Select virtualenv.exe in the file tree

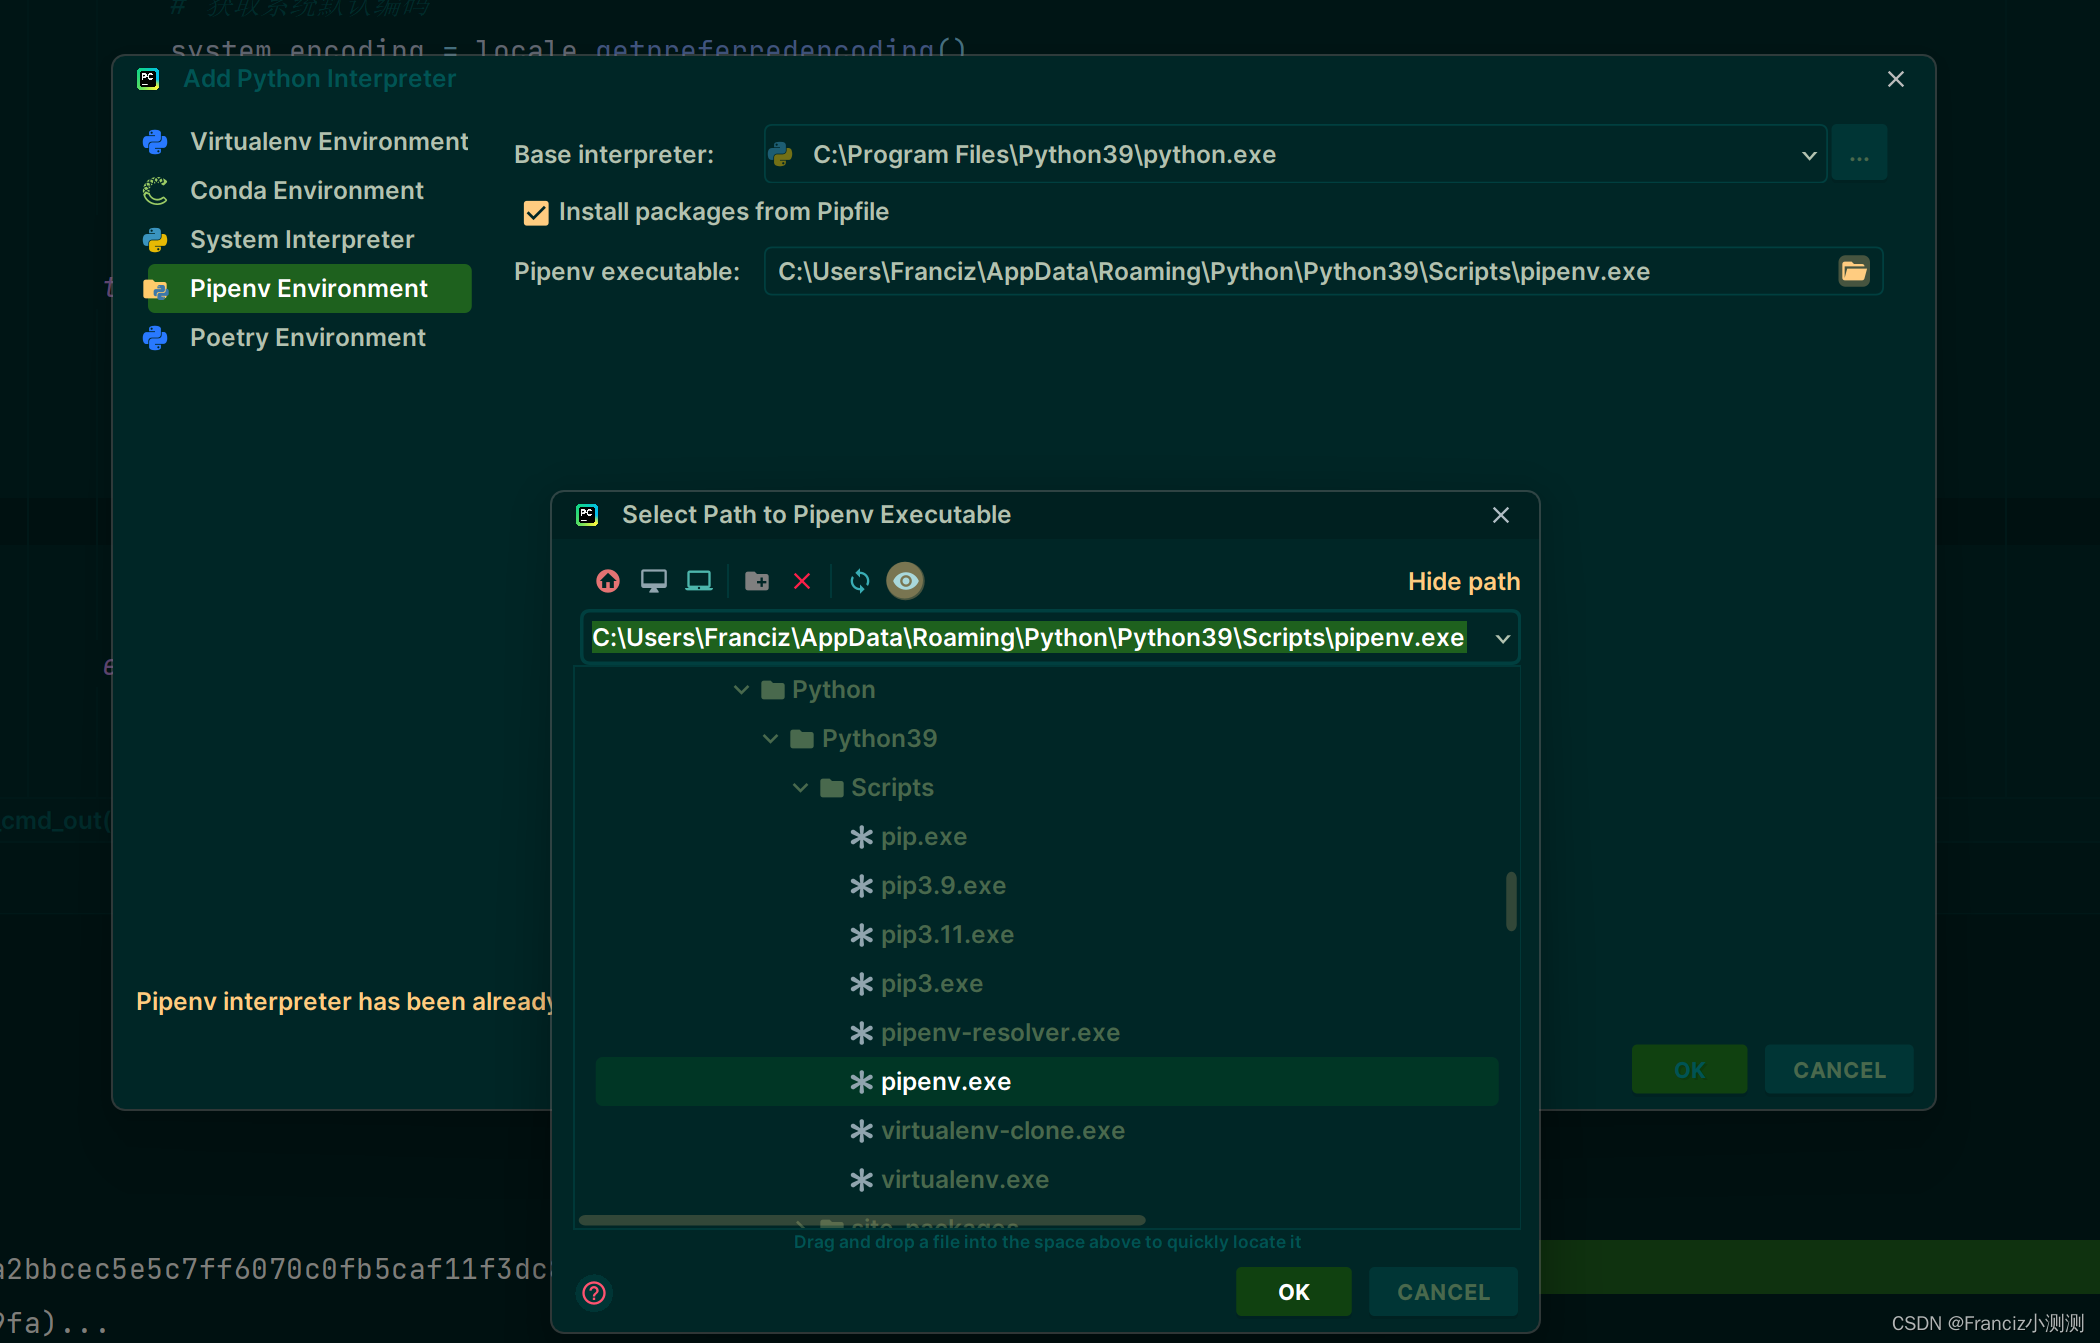coord(963,1179)
